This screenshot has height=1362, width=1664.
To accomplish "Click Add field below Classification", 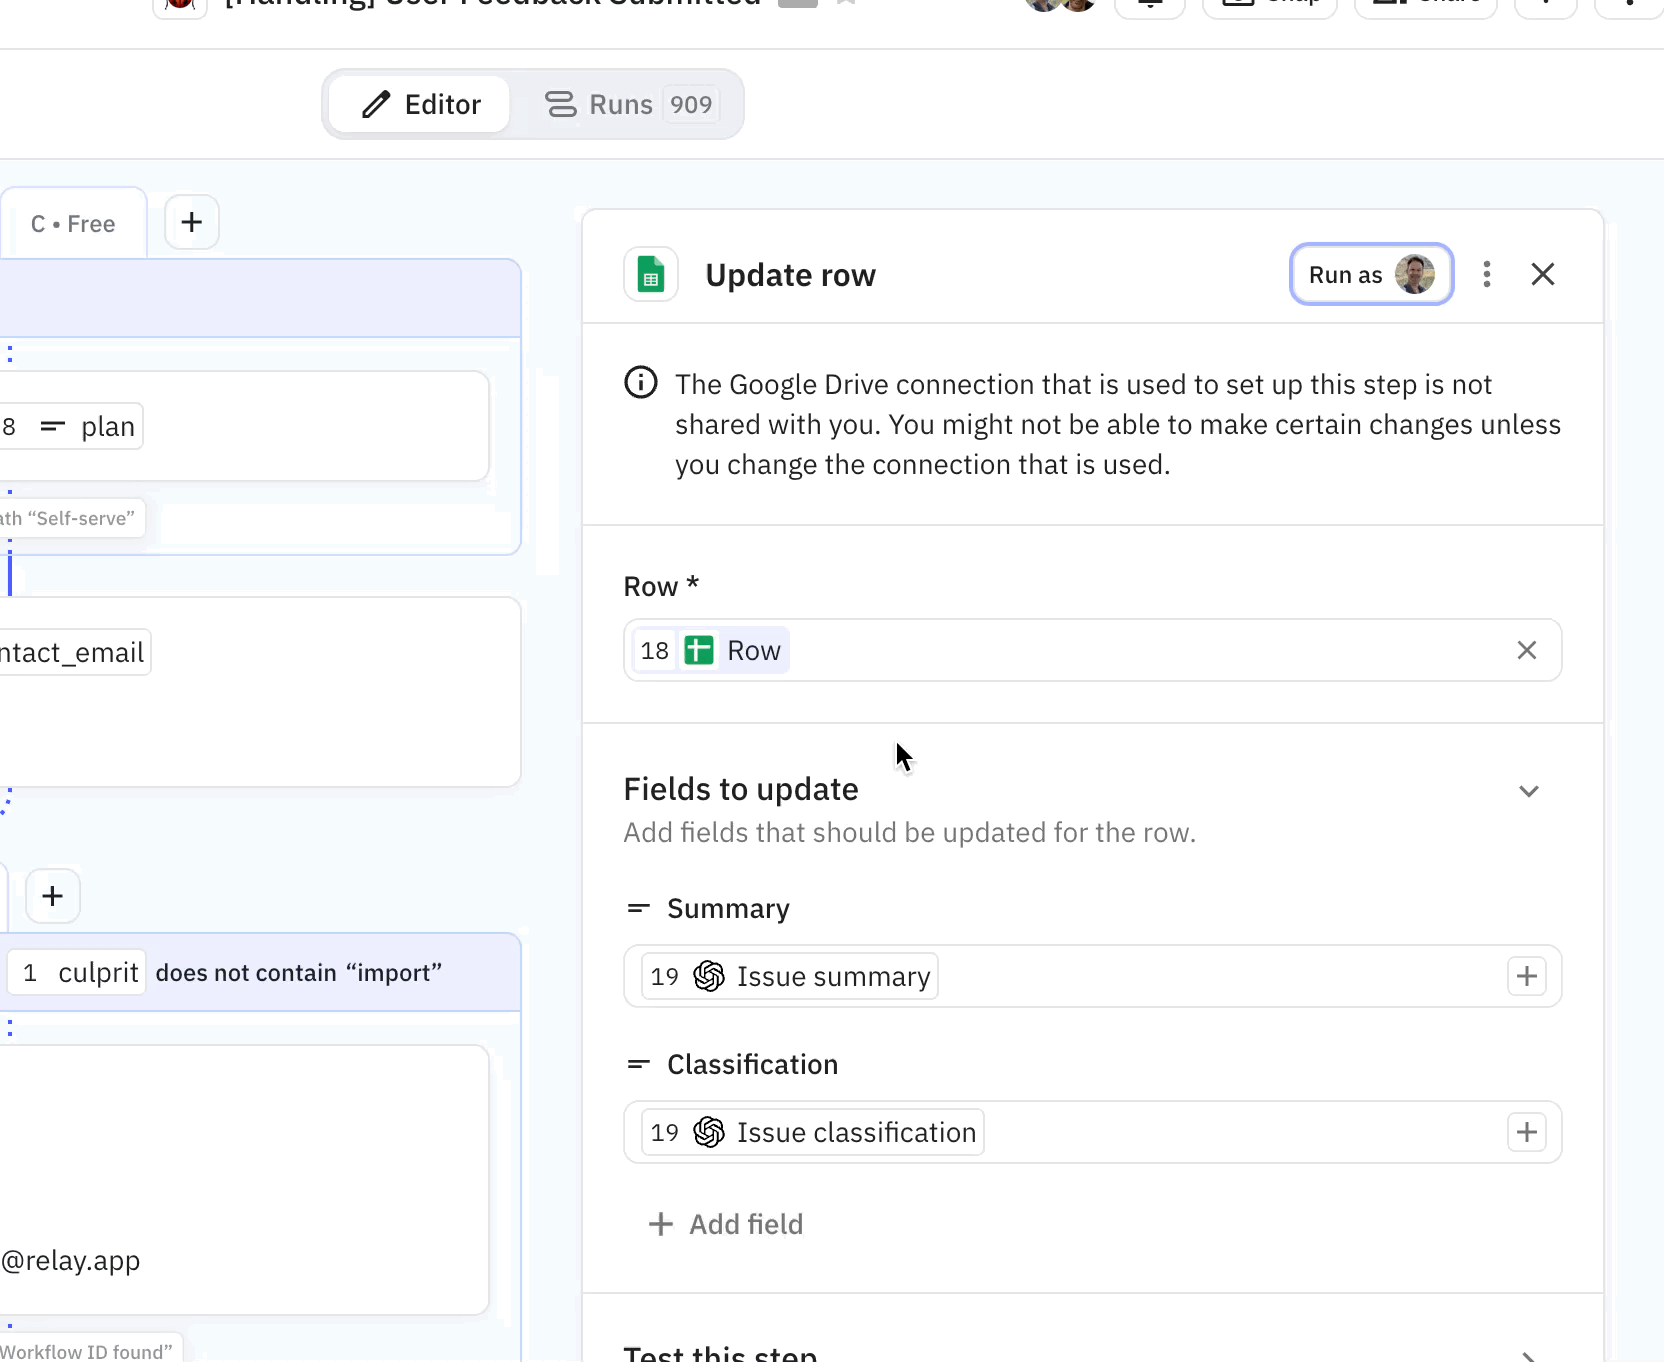I will point(727,1224).
